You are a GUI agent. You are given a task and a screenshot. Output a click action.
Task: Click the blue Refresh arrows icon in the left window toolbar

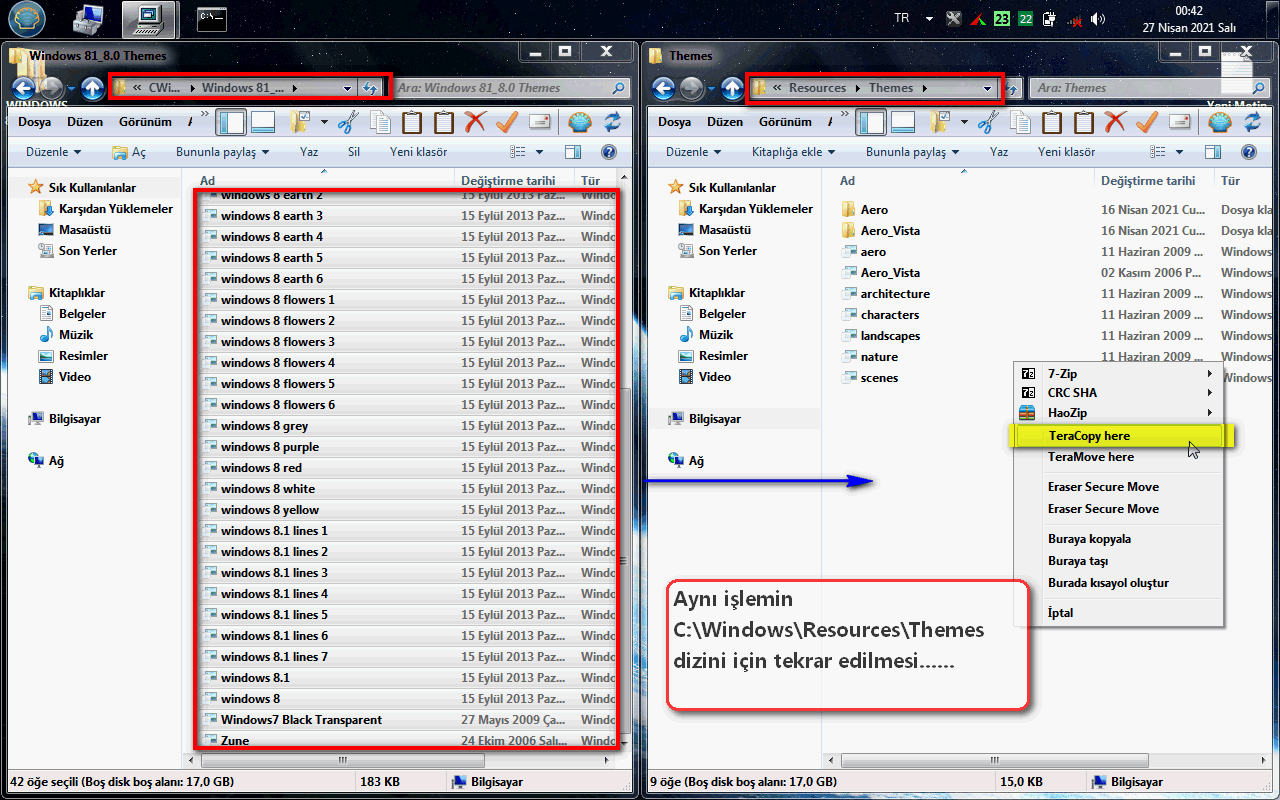pos(612,122)
